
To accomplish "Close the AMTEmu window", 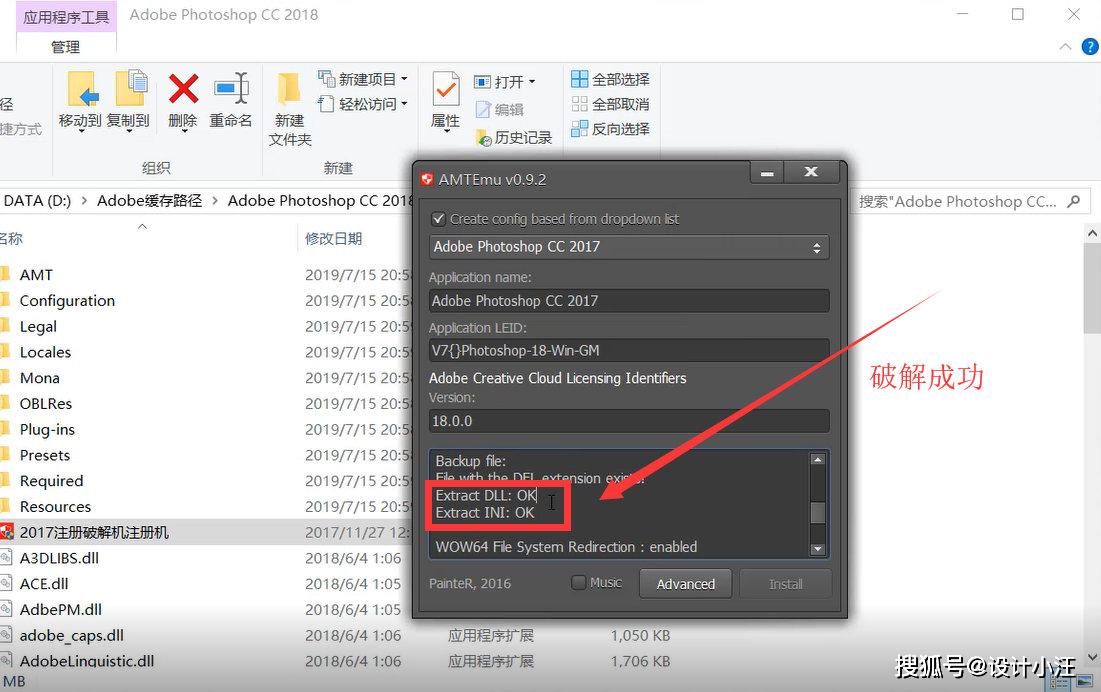I will point(811,172).
